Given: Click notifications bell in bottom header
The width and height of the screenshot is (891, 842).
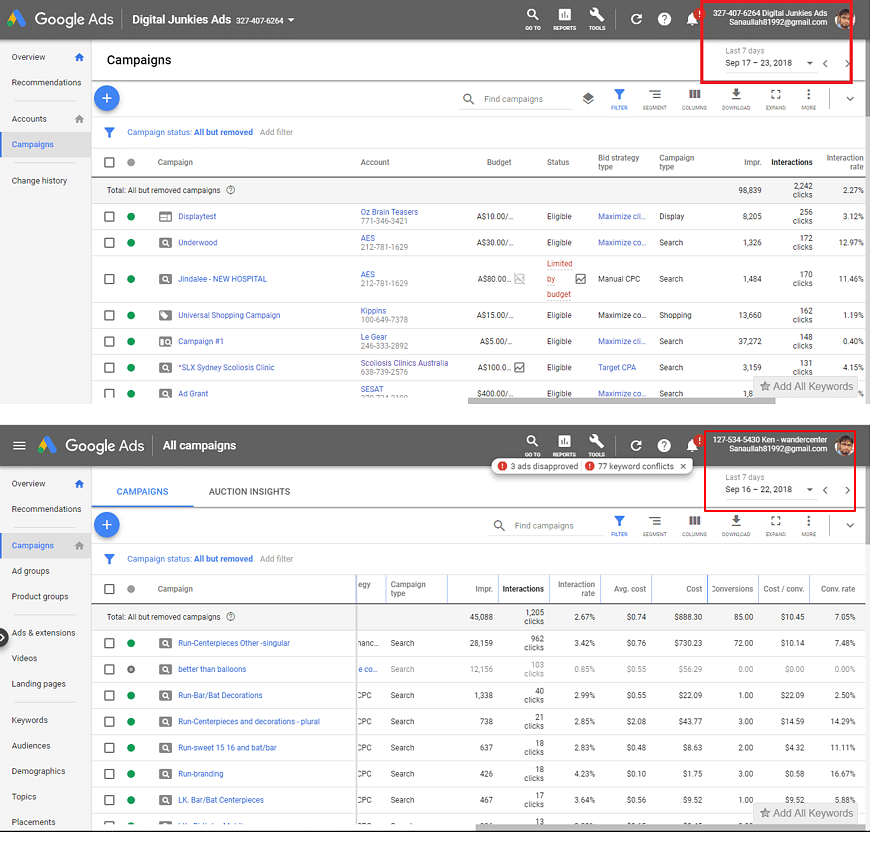Looking at the screenshot, I should [692, 445].
